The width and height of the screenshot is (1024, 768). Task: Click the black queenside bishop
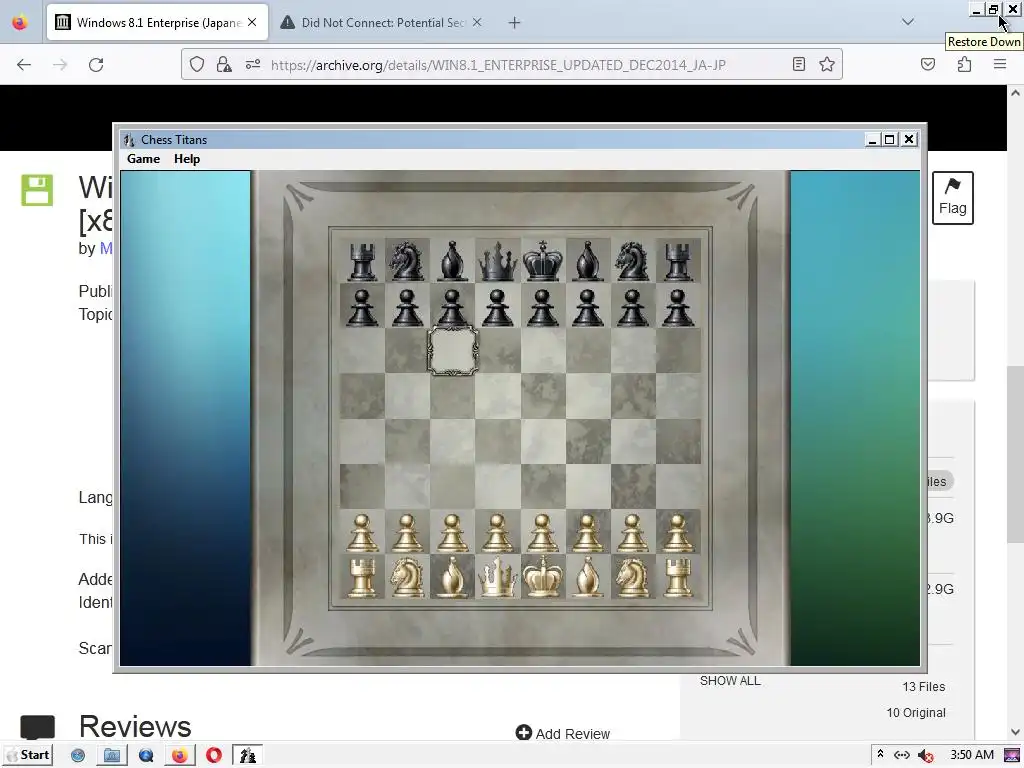tap(453, 261)
